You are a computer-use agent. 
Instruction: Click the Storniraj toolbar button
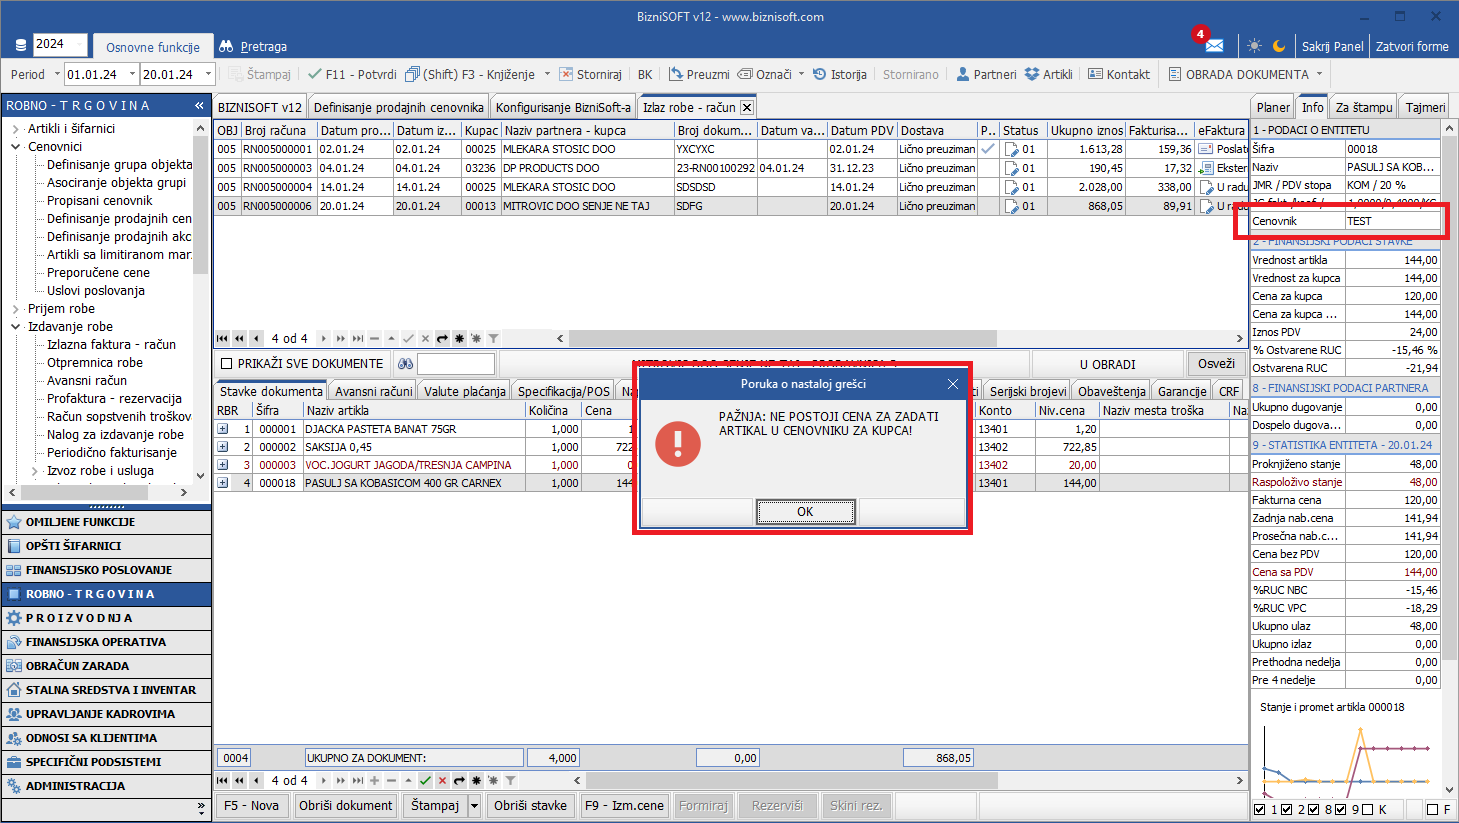590,74
